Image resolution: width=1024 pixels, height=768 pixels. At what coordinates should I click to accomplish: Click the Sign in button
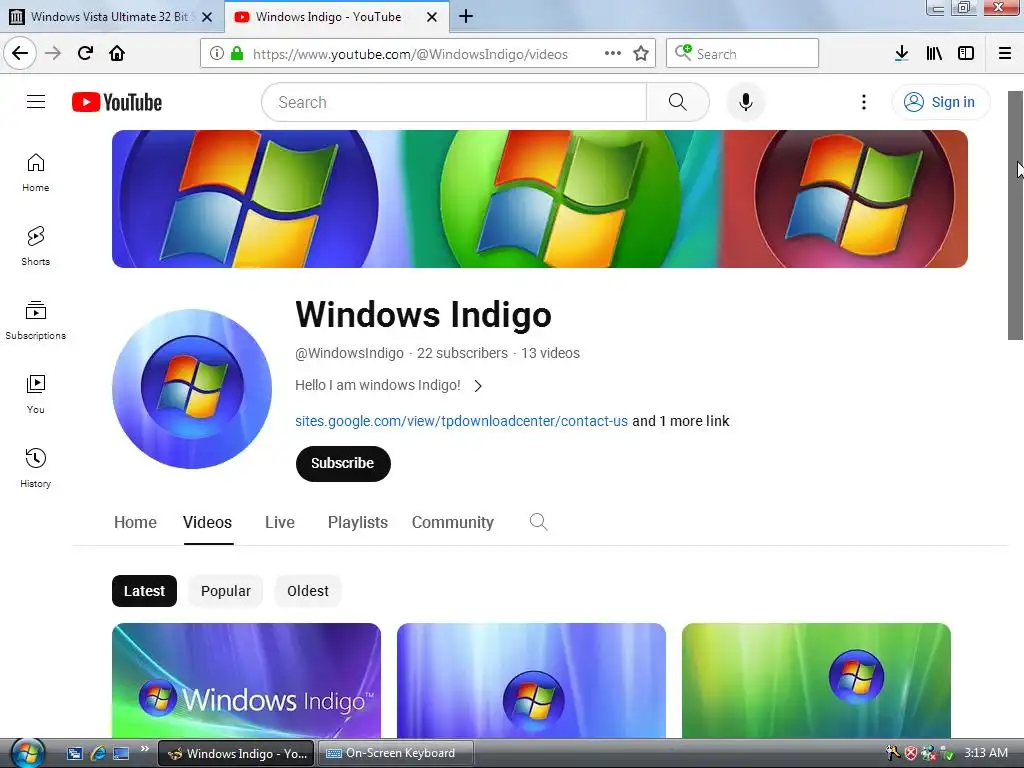(x=940, y=102)
